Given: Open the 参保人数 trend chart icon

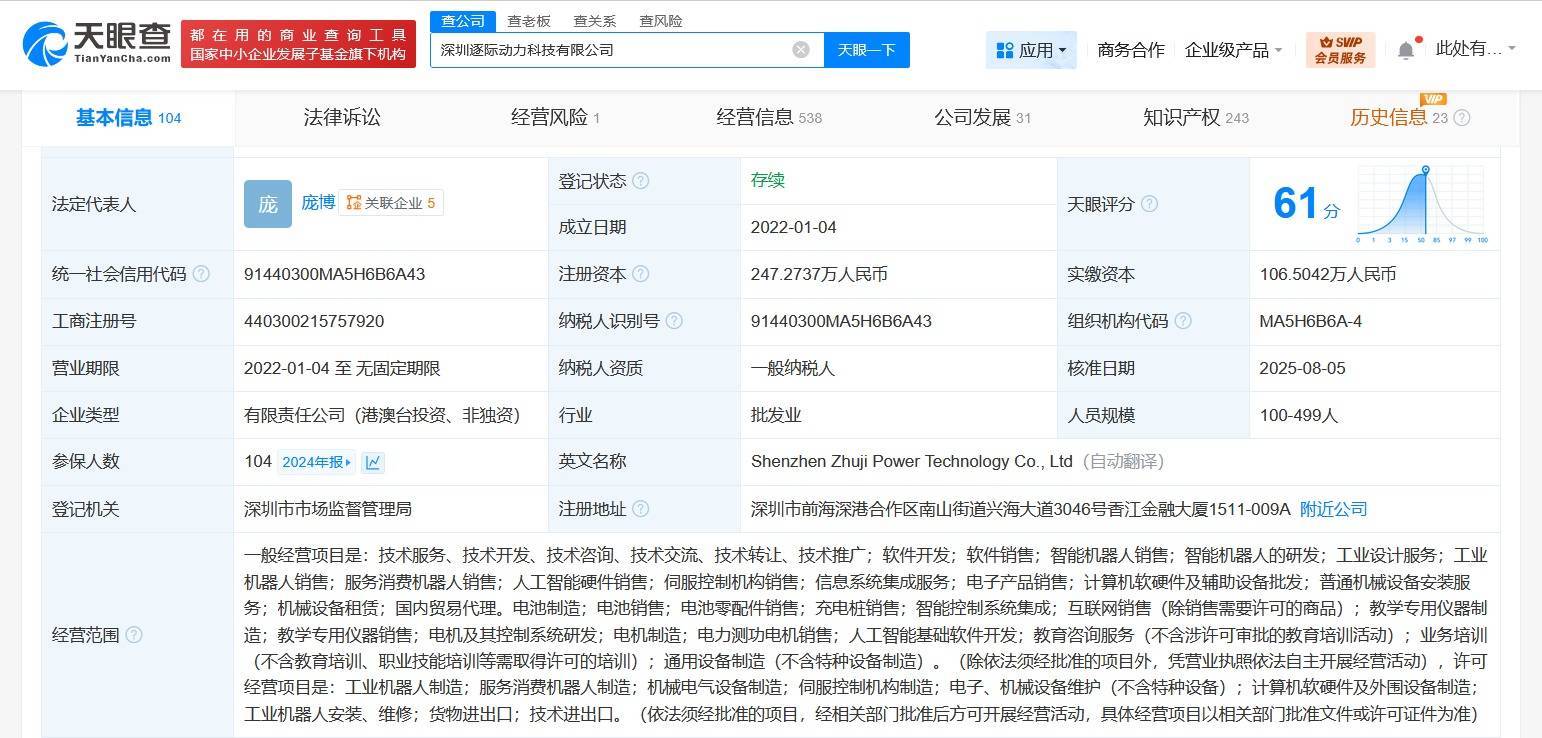Looking at the screenshot, I should (373, 462).
